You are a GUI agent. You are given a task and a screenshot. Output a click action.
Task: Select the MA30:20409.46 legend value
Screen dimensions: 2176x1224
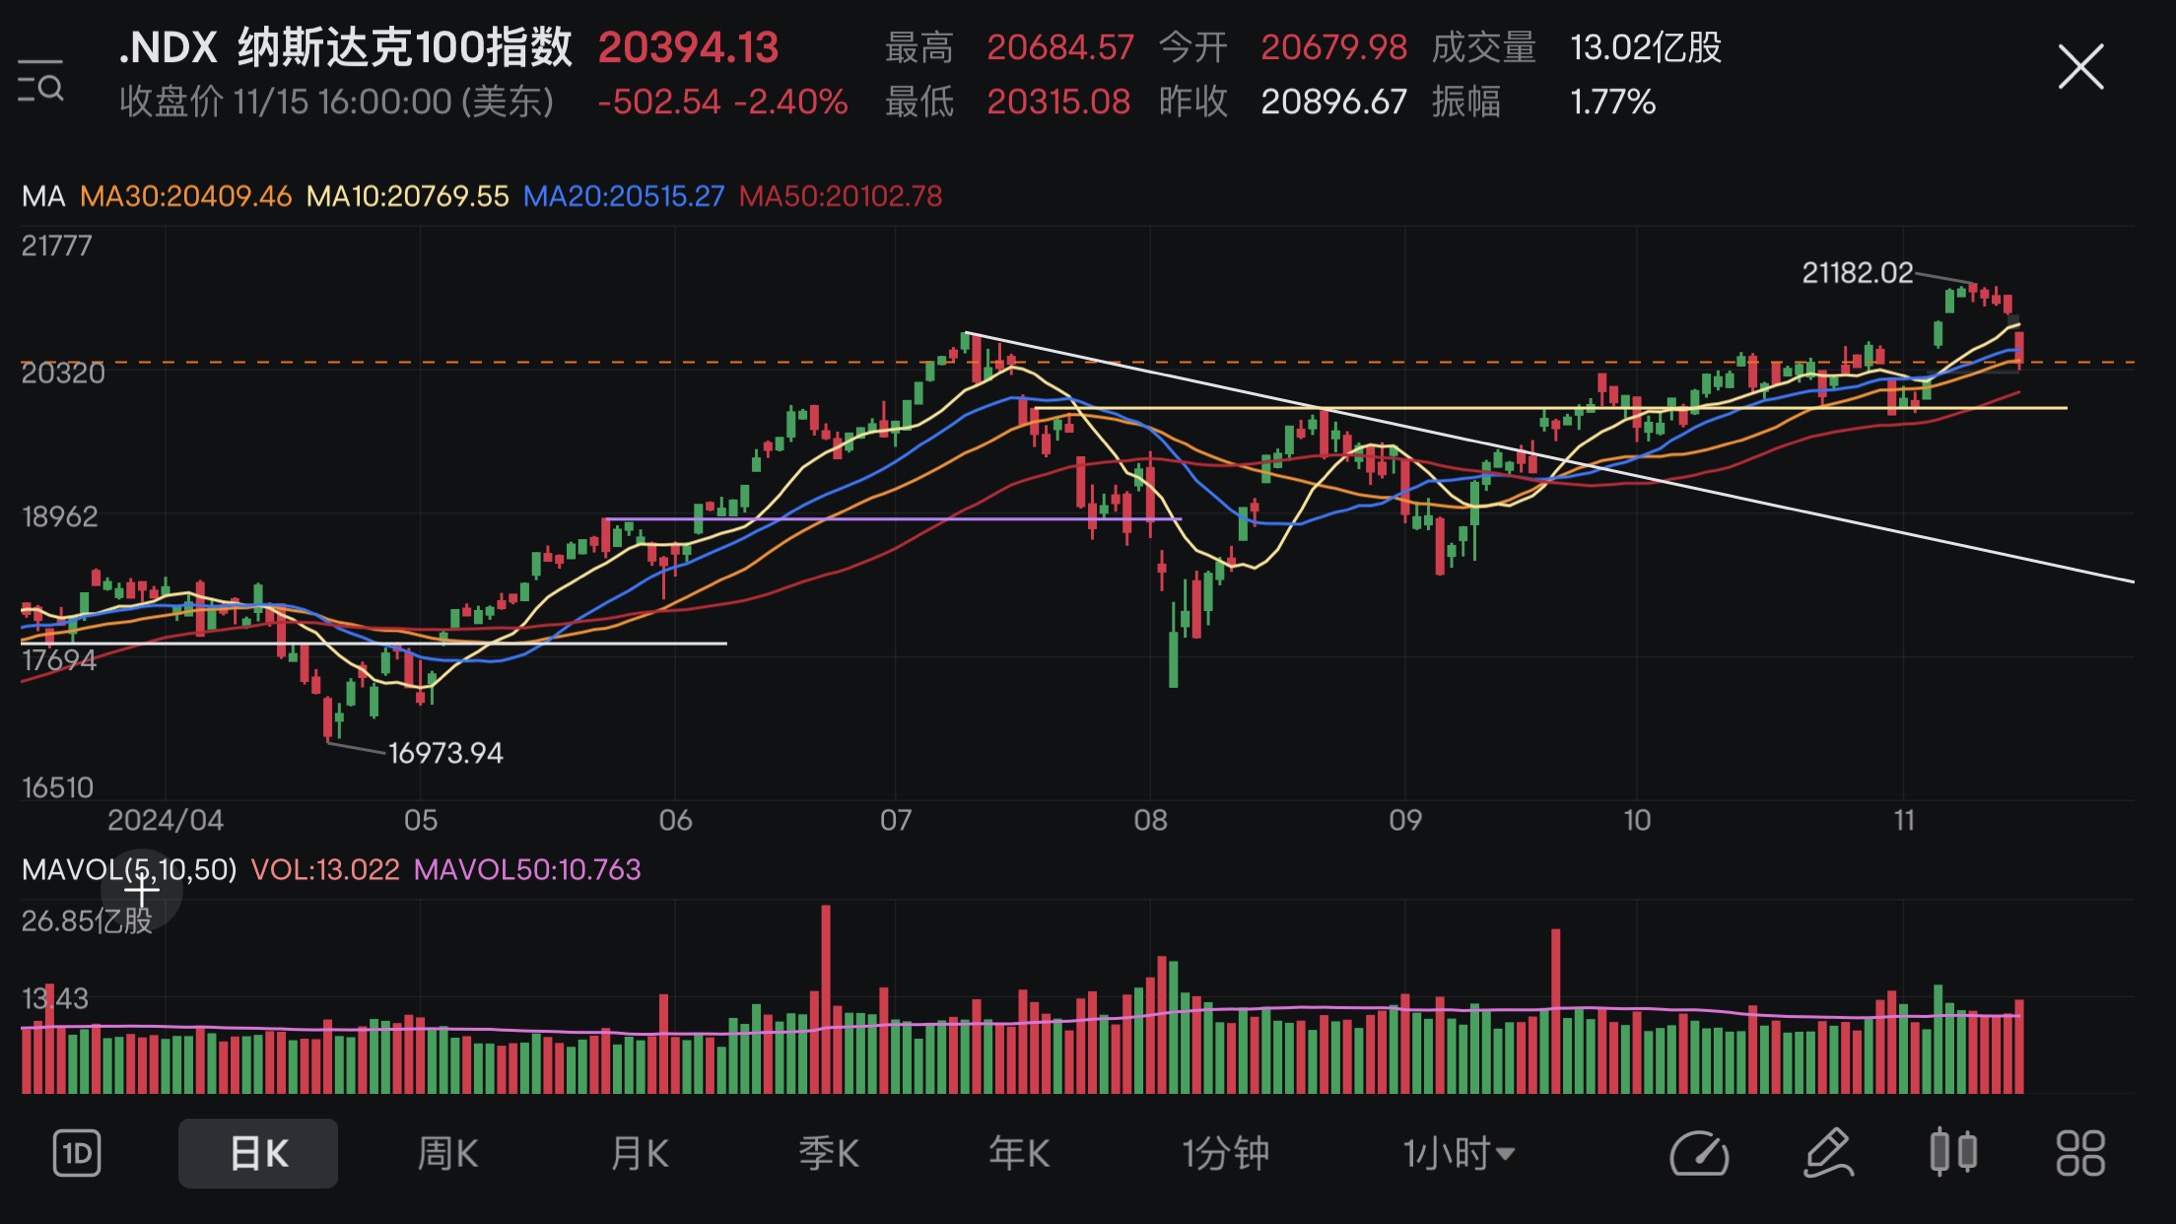pos(186,196)
